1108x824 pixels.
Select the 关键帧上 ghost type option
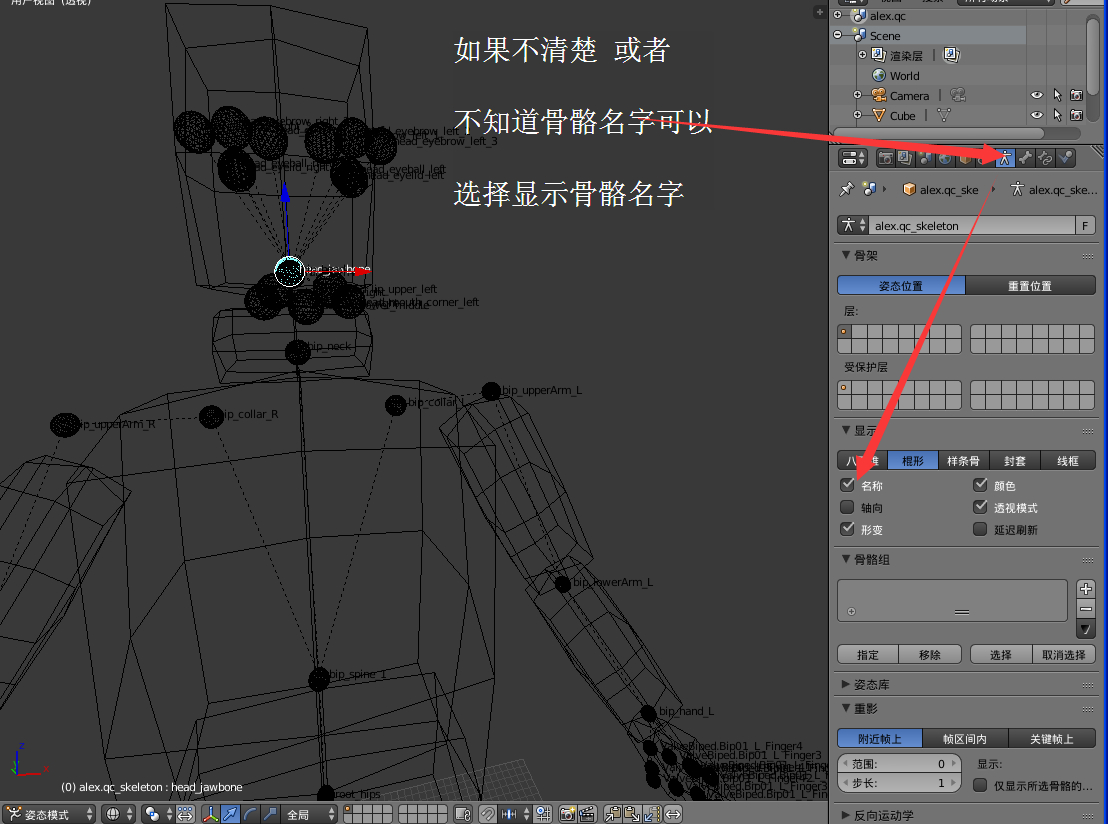(1051, 738)
